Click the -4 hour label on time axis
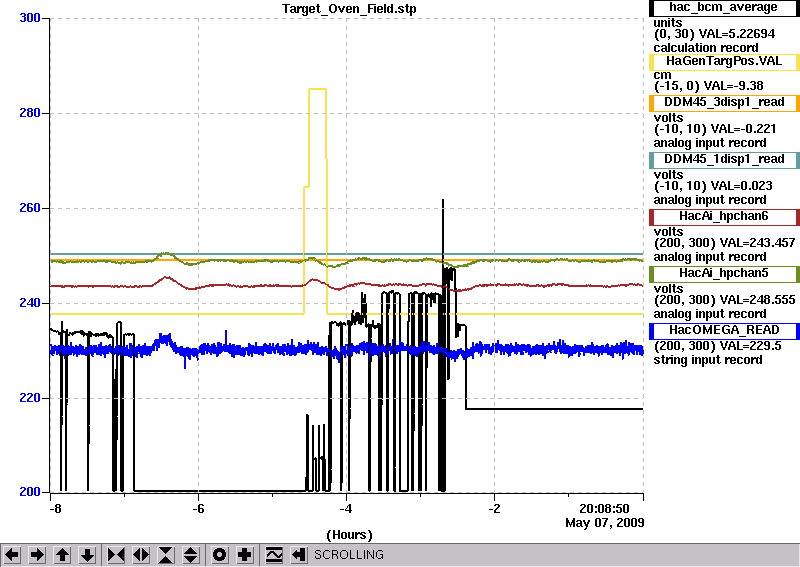 pos(346,509)
